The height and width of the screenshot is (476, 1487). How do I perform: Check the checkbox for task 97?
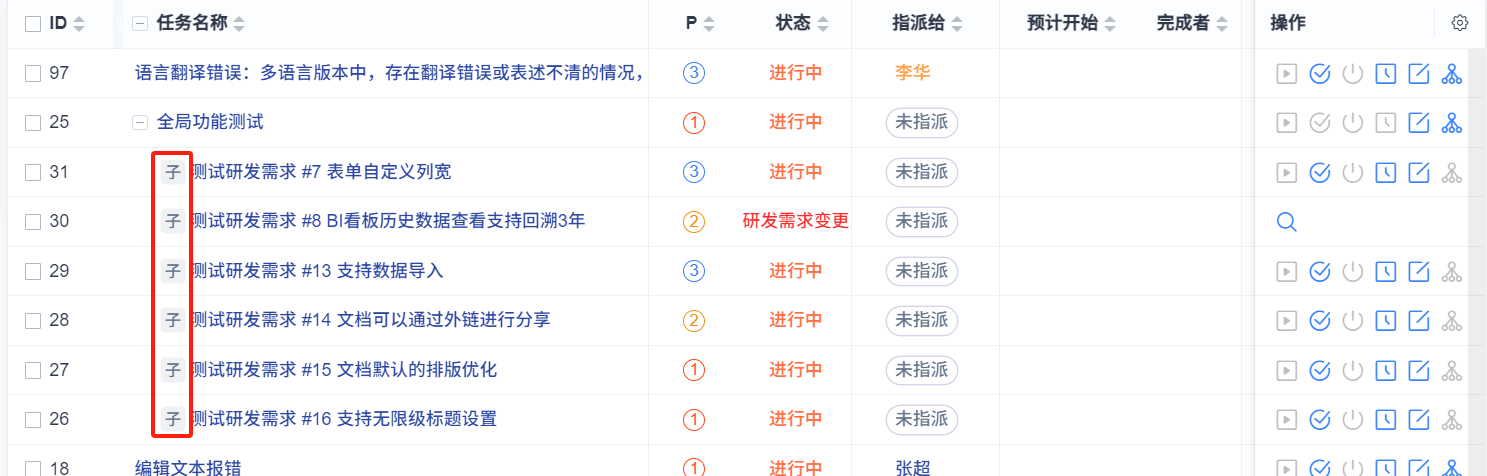point(33,73)
